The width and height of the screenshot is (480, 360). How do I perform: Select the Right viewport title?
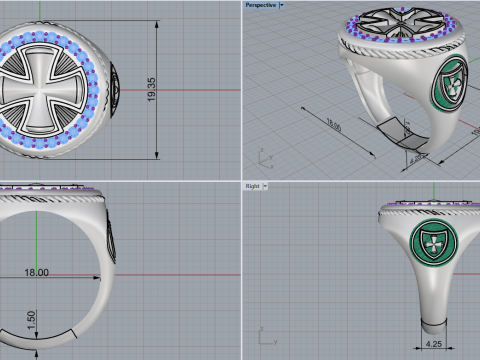coord(252,186)
